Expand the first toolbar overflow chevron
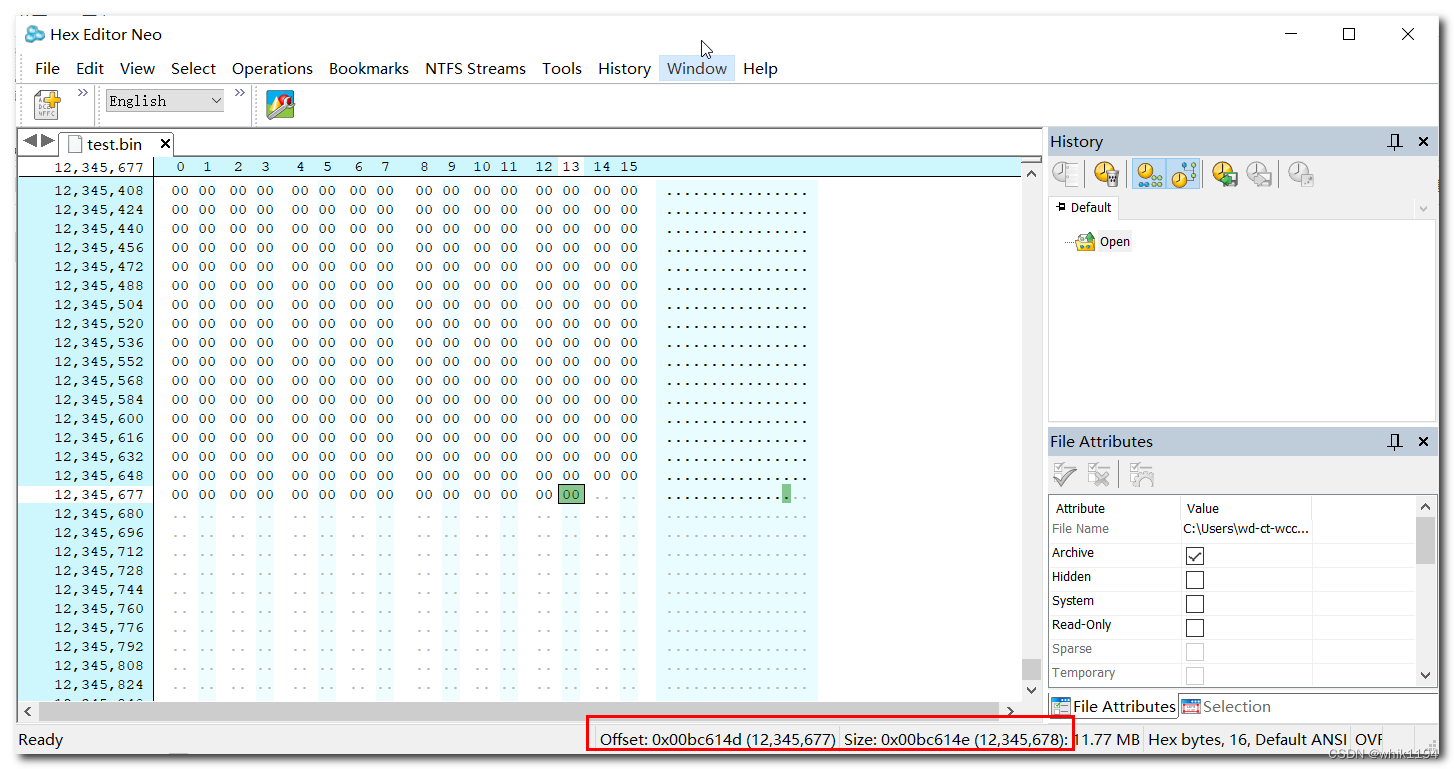The height and width of the screenshot is (769, 1454). click(83, 93)
